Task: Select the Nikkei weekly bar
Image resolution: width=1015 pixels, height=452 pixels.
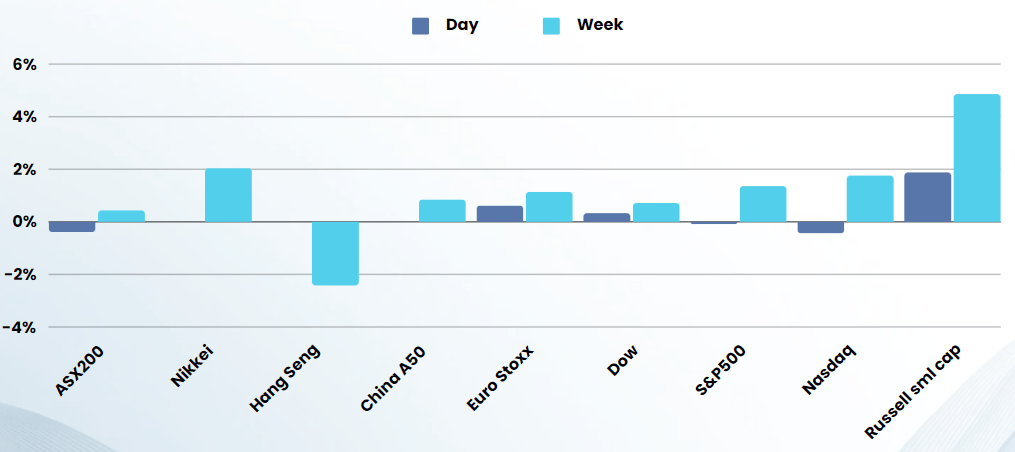Action: [x=228, y=195]
